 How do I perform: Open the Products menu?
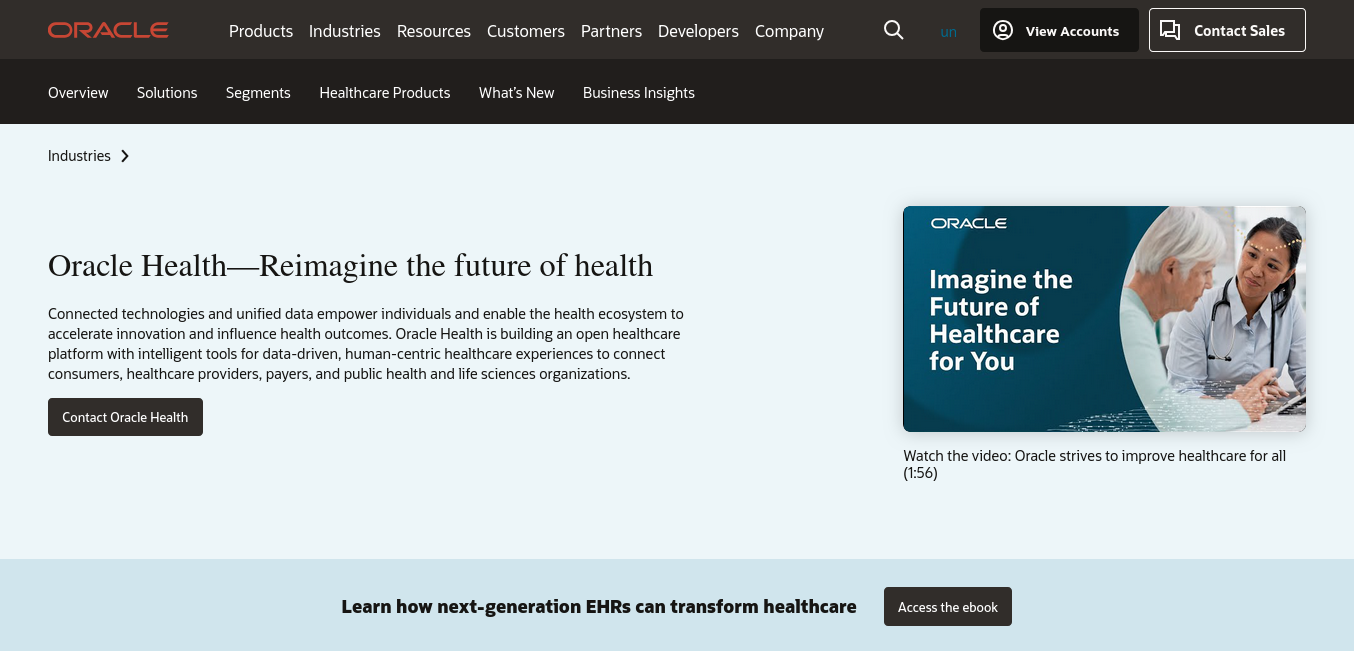click(x=261, y=31)
